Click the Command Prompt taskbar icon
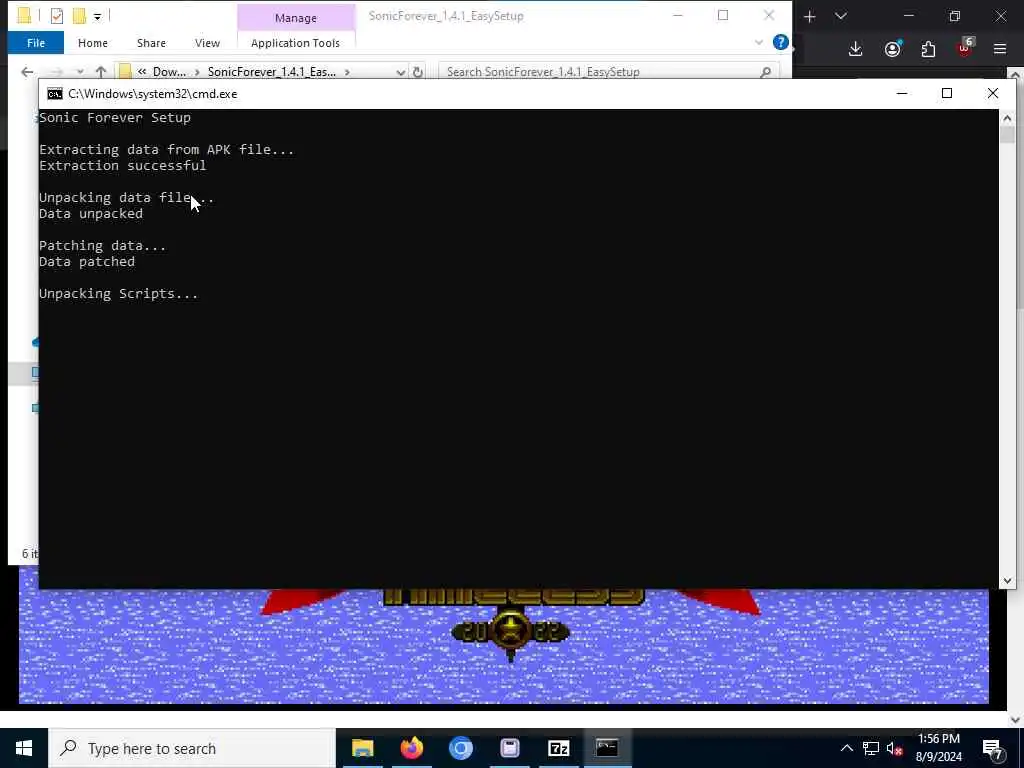The width and height of the screenshot is (1024, 768). (x=607, y=748)
